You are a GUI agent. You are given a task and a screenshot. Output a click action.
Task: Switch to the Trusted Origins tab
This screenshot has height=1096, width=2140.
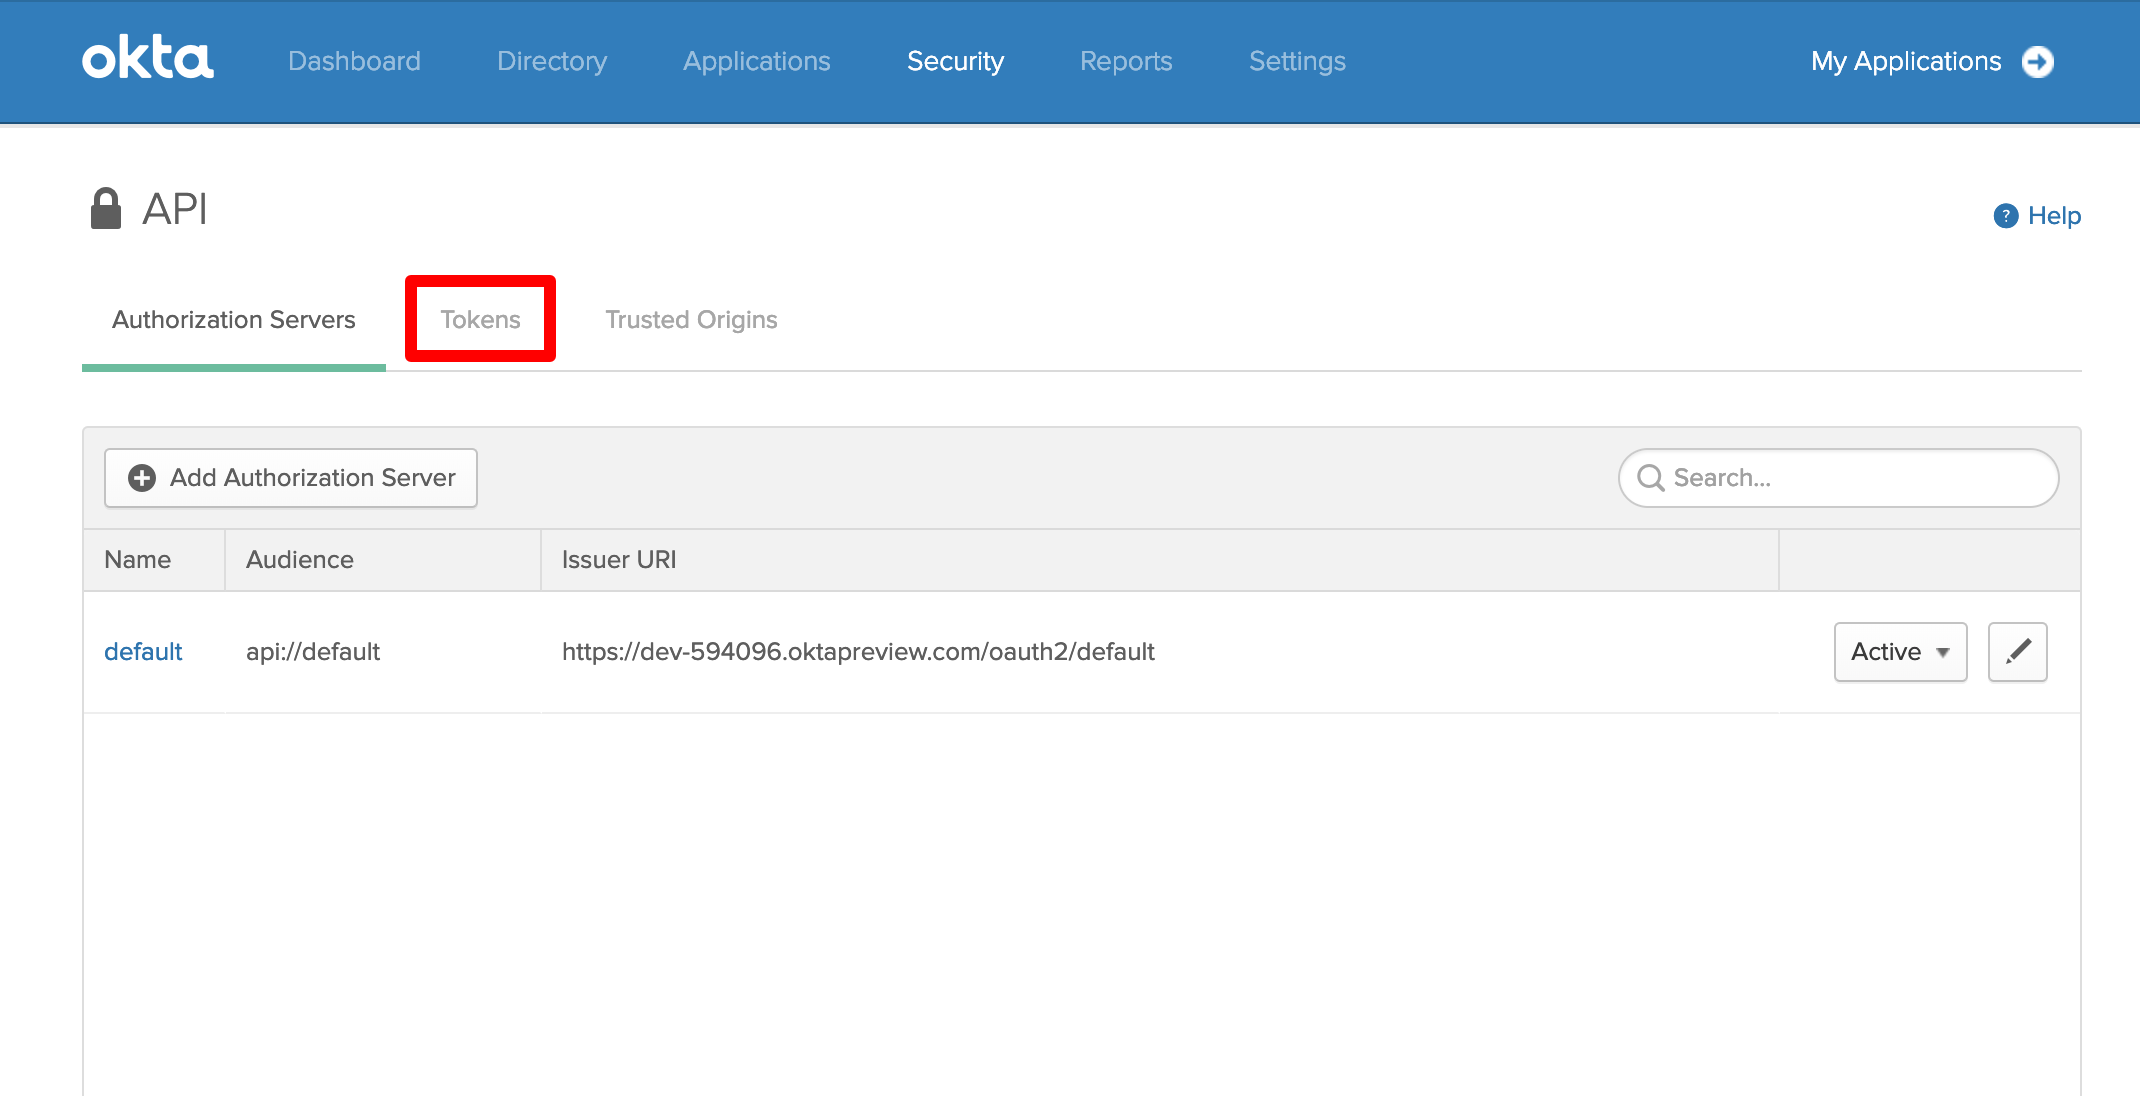(x=691, y=319)
